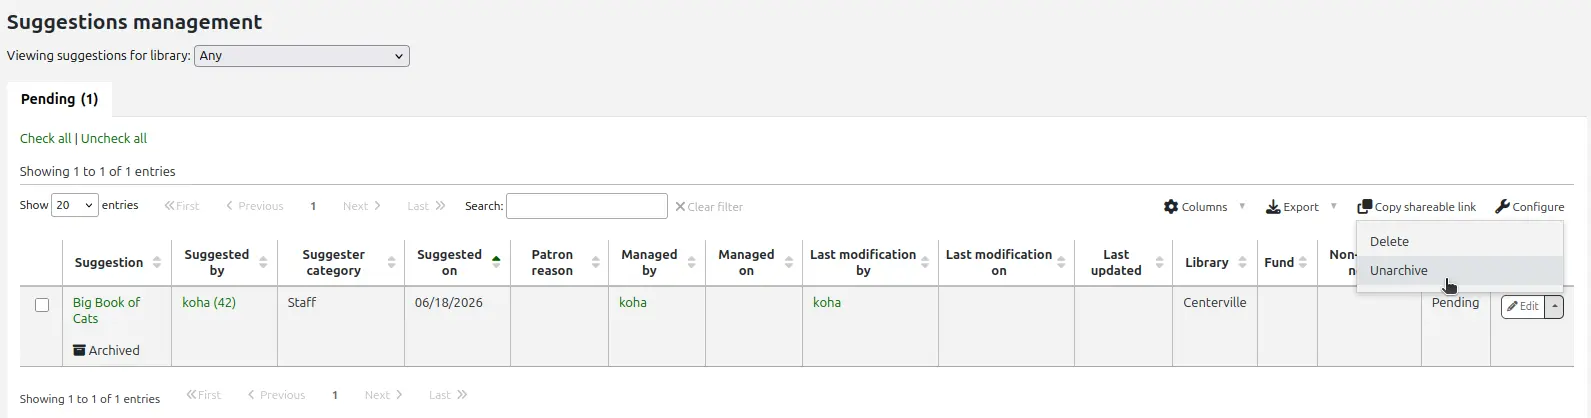Click the Check all link
The width and height of the screenshot is (1591, 418).
coord(46,139)
